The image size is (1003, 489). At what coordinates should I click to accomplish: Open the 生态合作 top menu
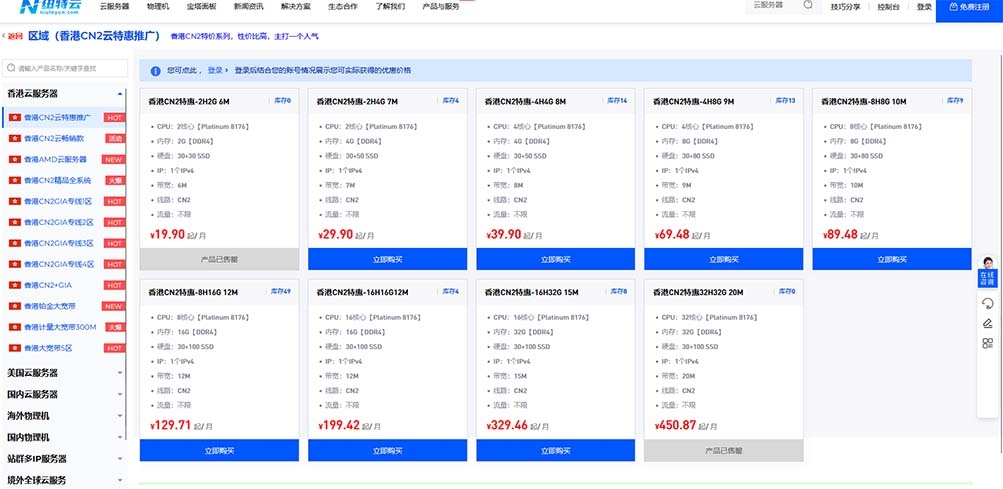pyautogui.click(x=343, y=6)
